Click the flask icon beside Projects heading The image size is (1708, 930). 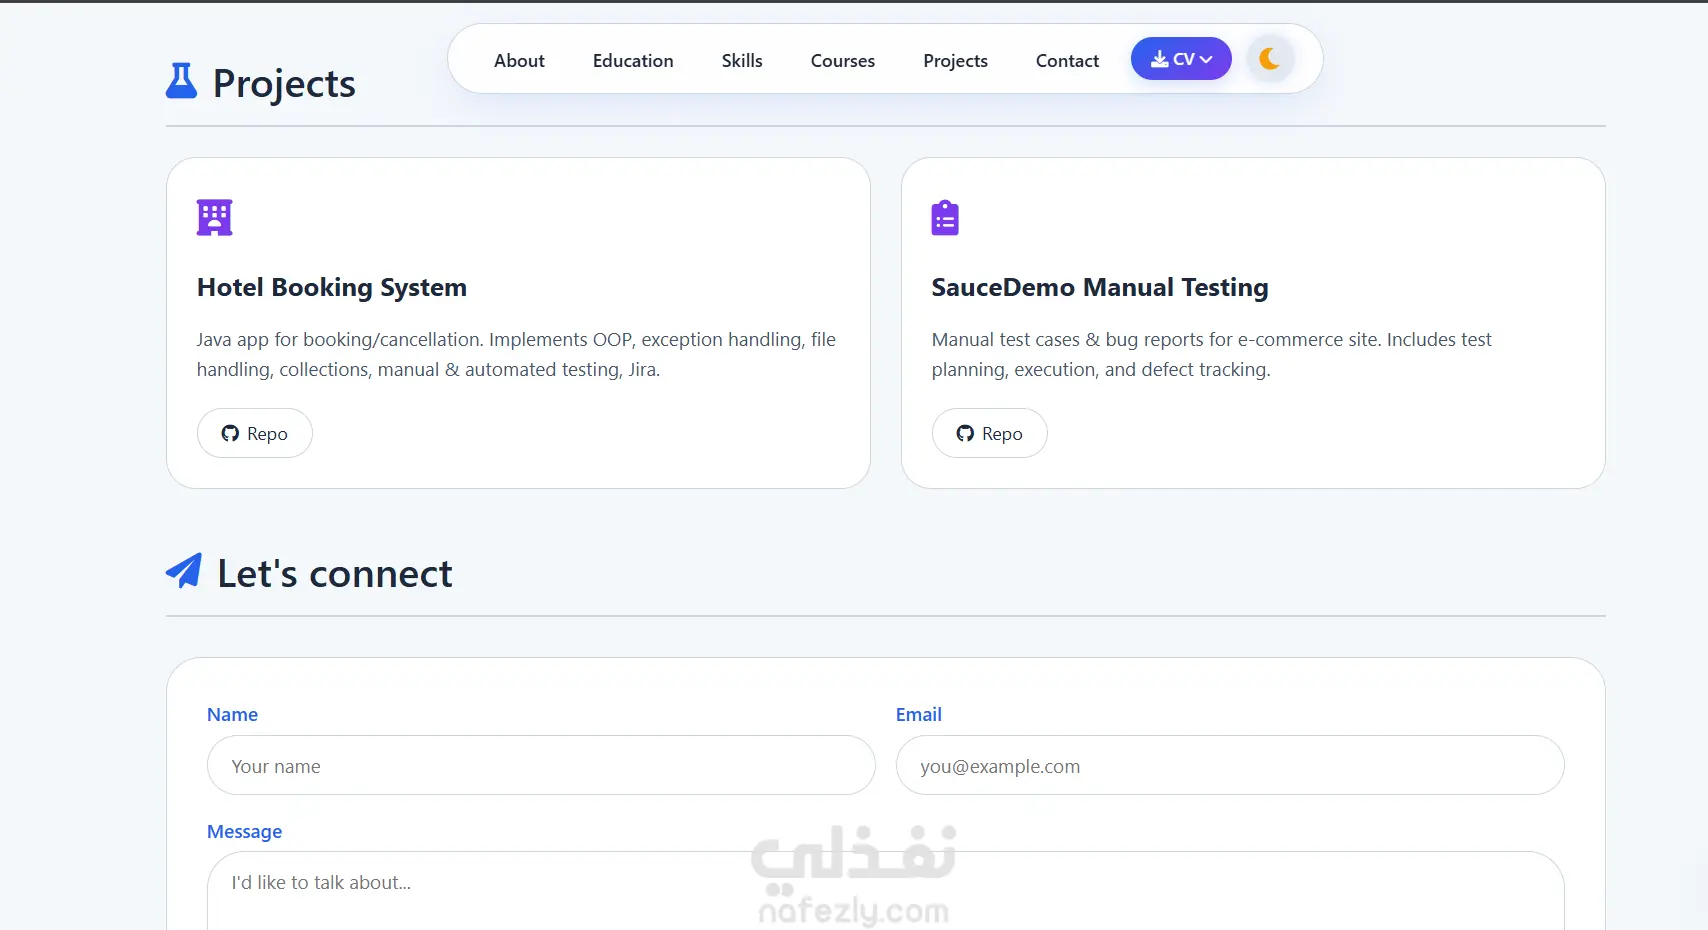[181, 82]
